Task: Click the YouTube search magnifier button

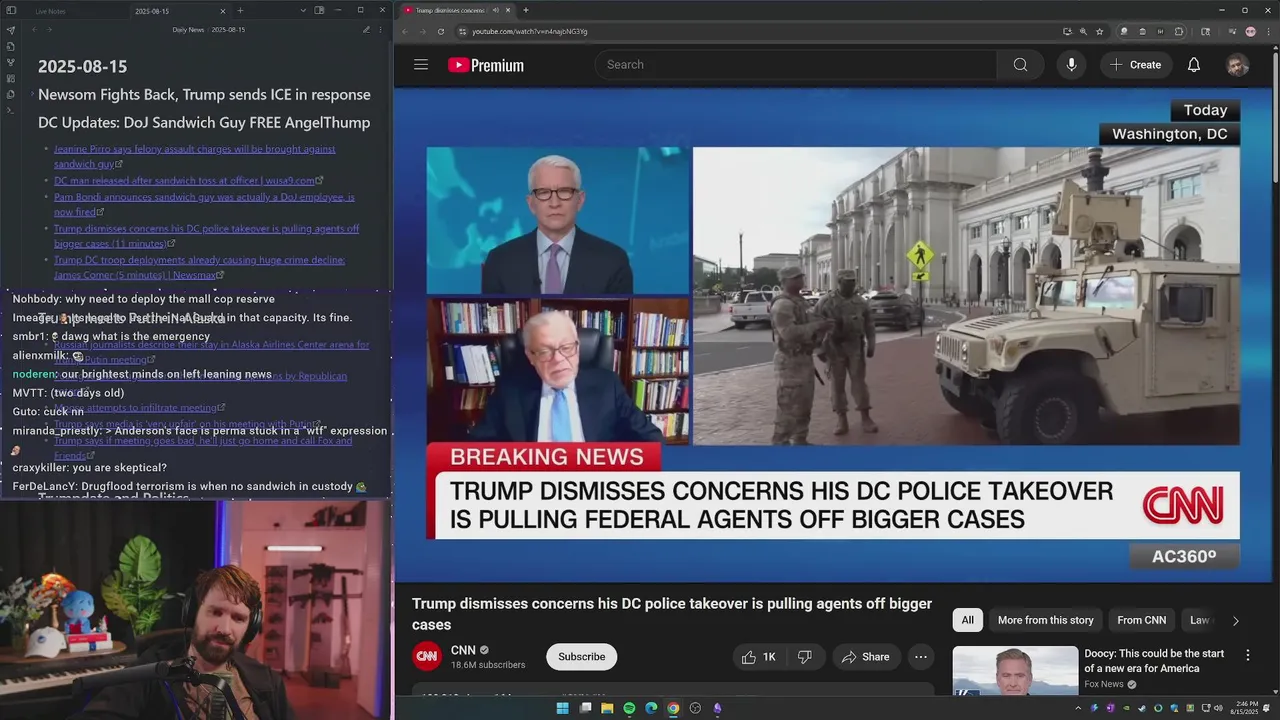Action: point(1020,65)
